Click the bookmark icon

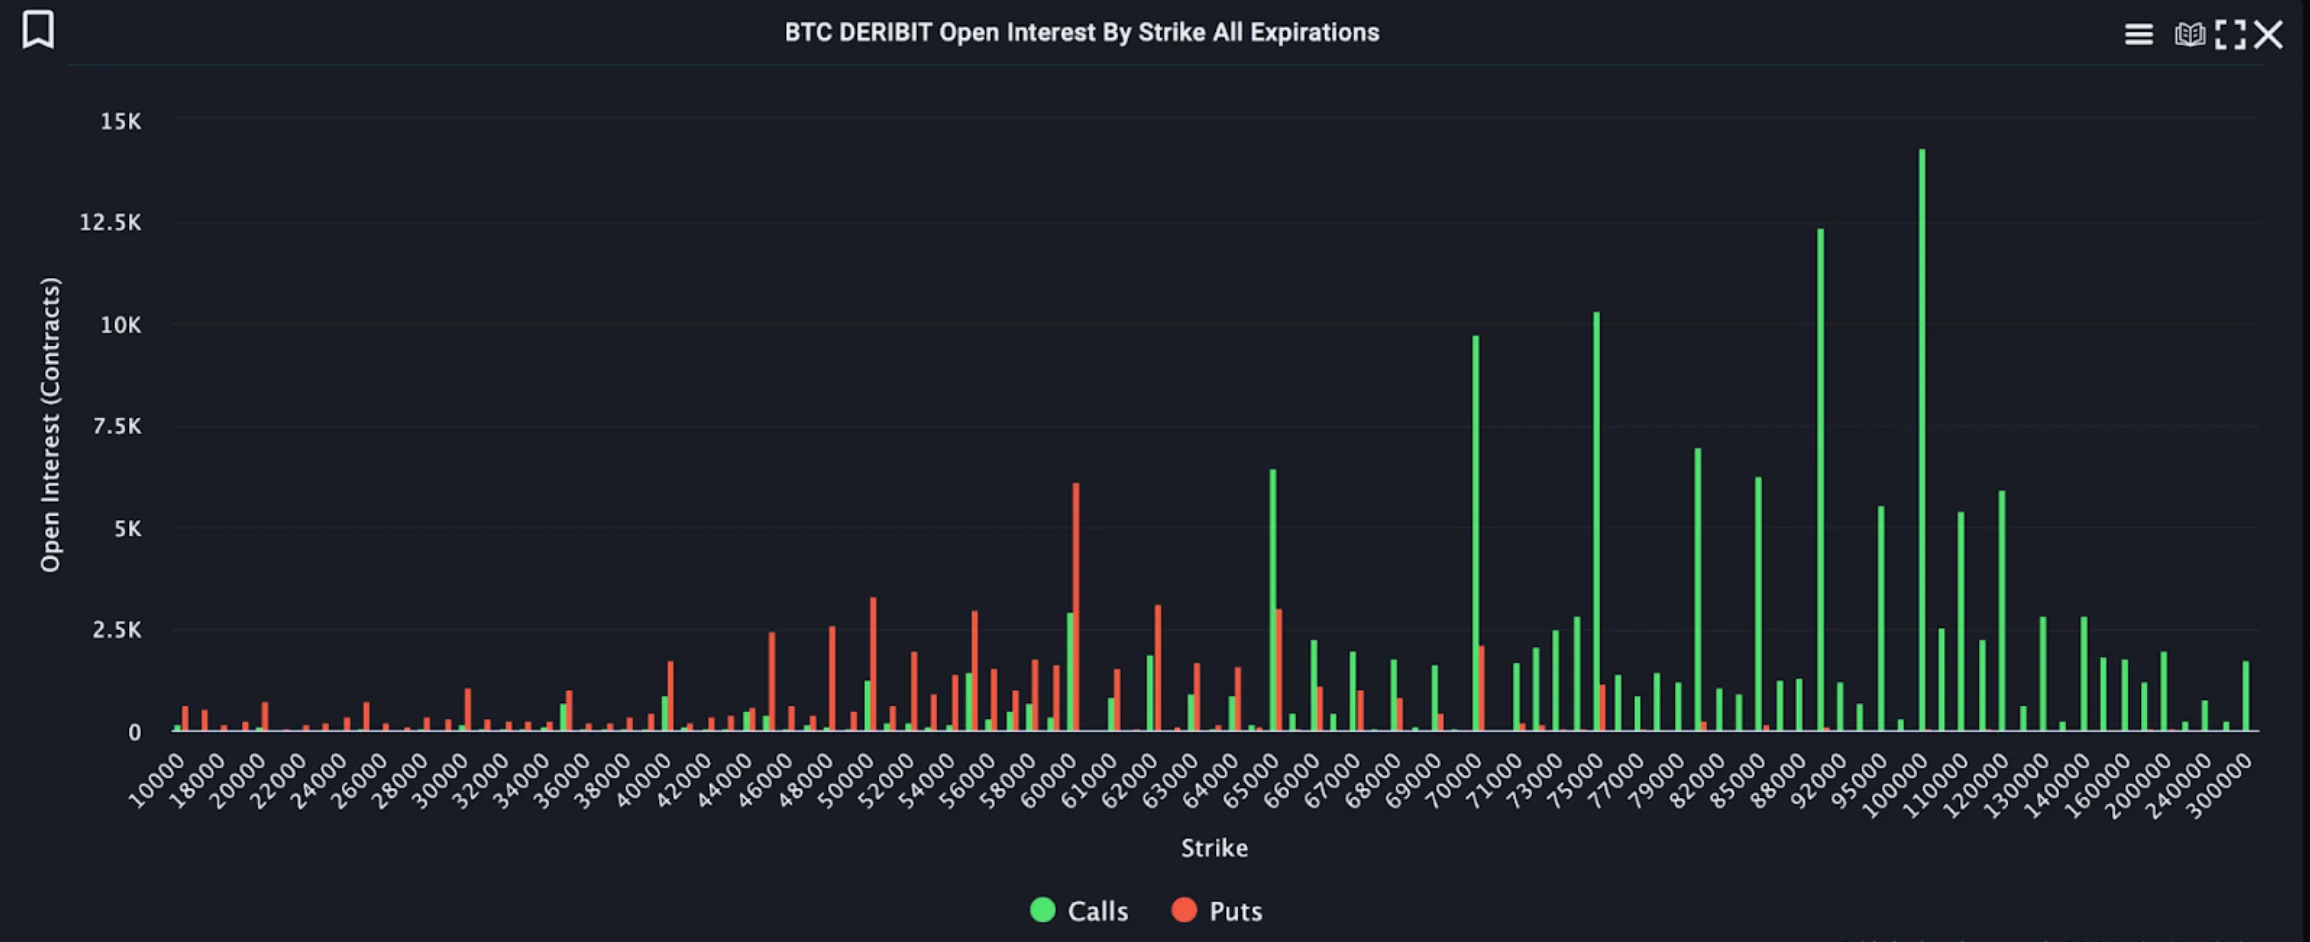click(38, 29)
